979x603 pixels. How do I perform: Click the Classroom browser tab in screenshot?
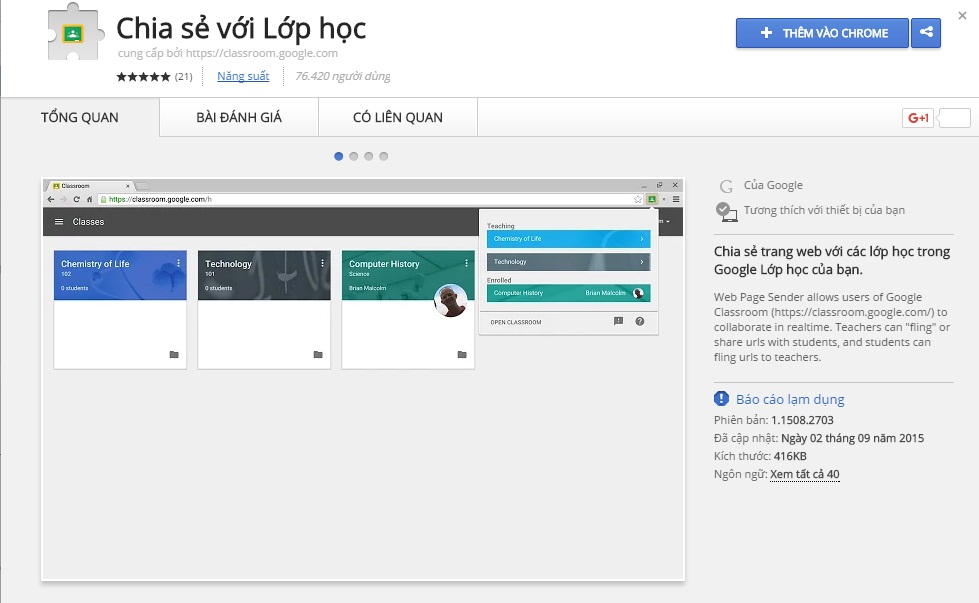(x=91, y=185)
